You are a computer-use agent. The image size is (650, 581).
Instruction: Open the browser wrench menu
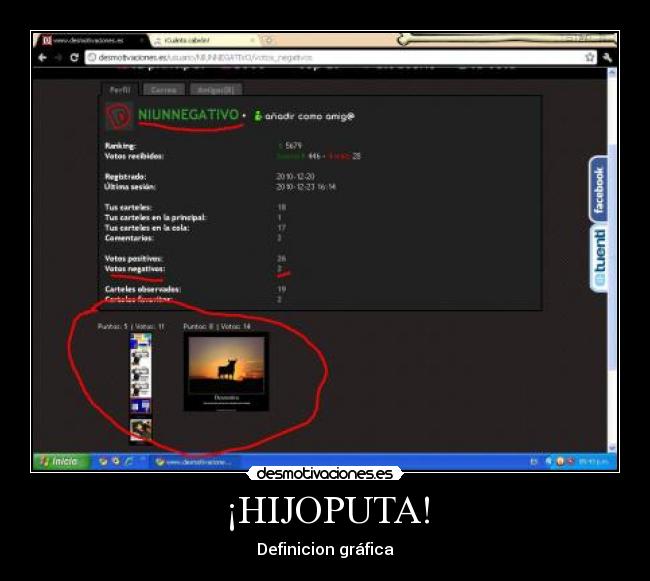[607, 57]
